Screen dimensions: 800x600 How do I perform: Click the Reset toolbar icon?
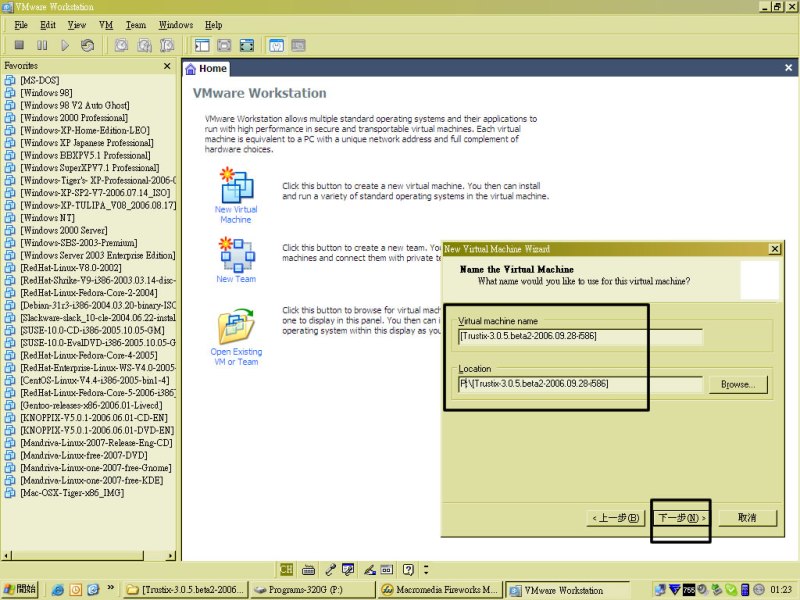(x=87, y=45)
